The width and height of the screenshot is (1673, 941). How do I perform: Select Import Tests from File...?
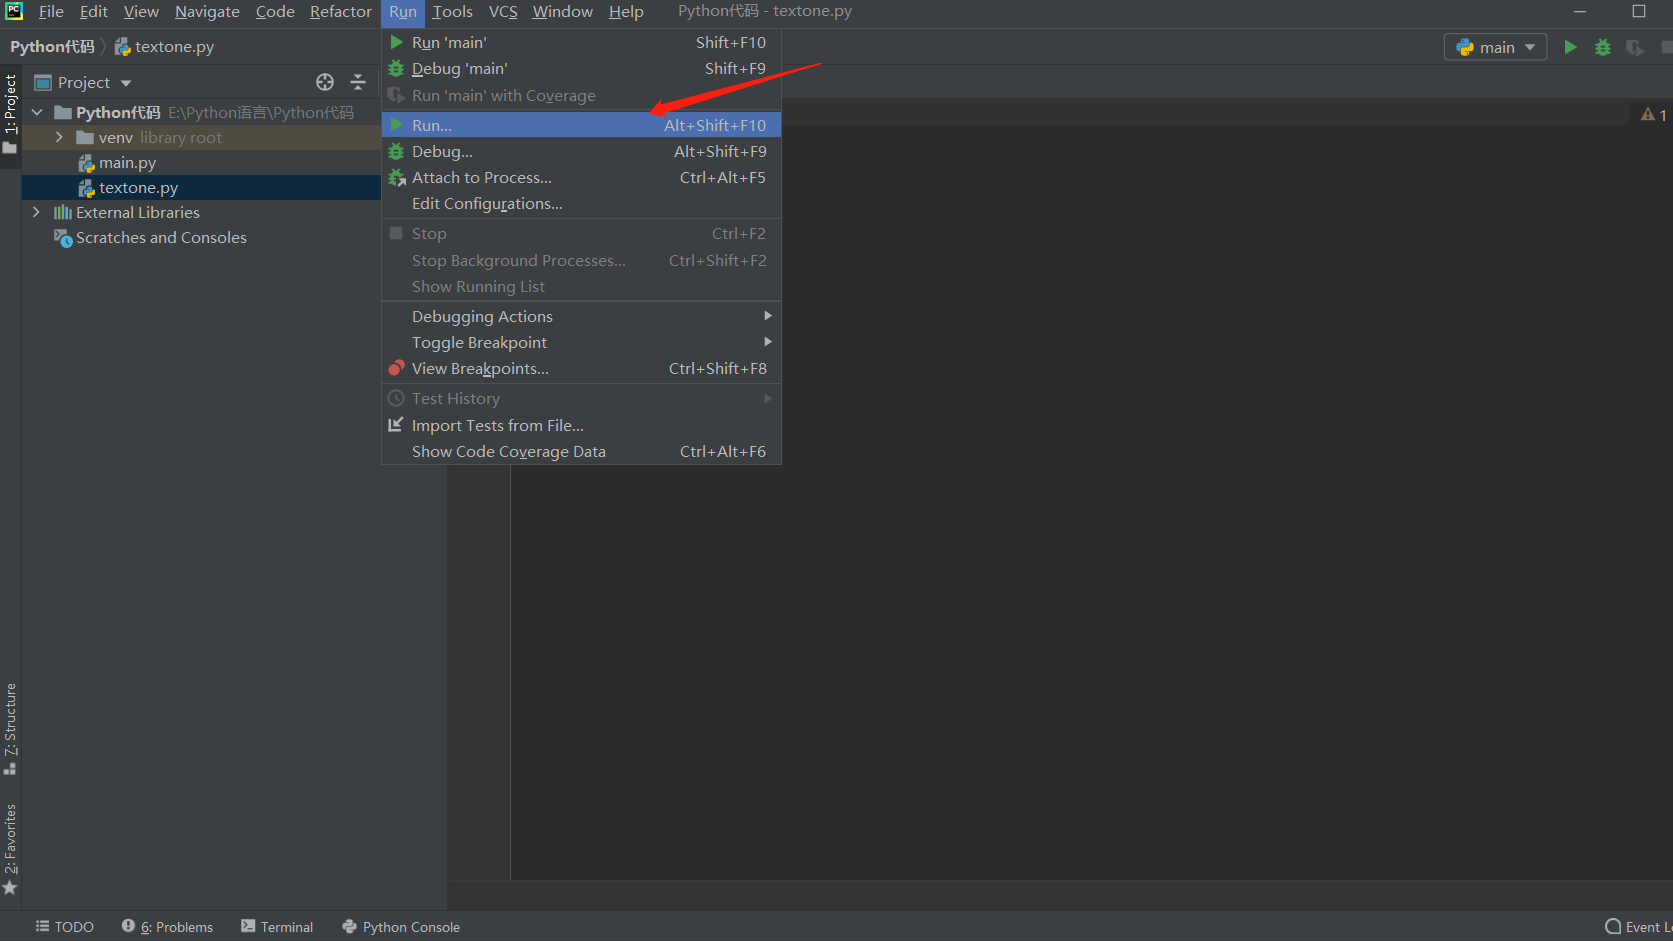point(581,425)
